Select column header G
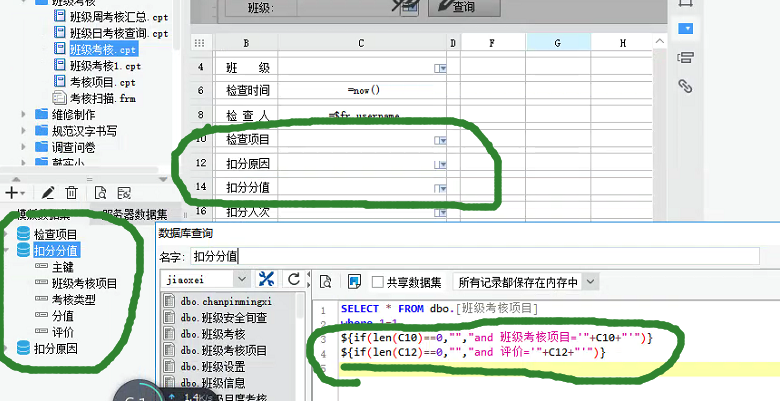 coord(558,43)
